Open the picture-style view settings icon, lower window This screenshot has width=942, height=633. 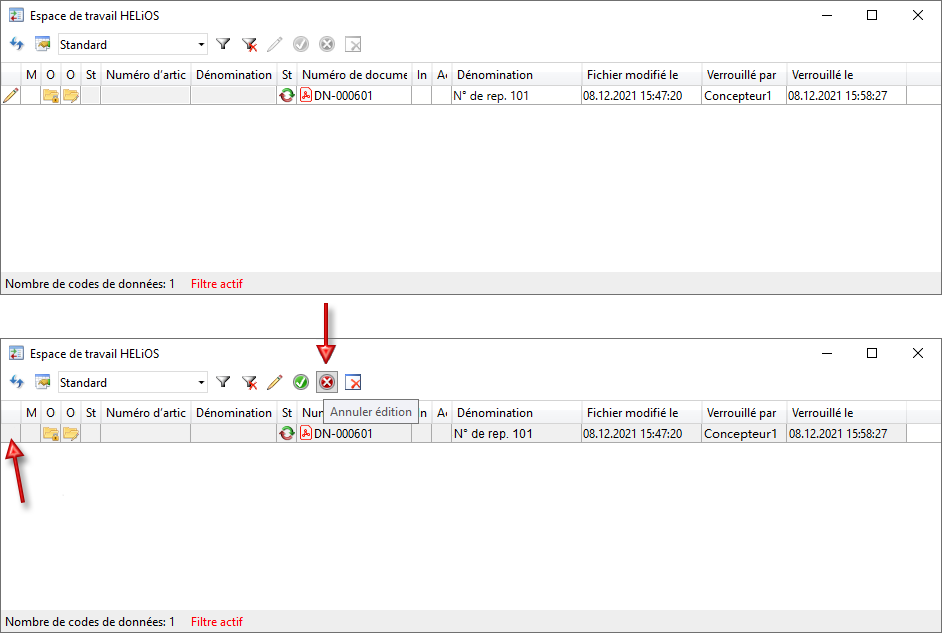(x=43, y=383)
